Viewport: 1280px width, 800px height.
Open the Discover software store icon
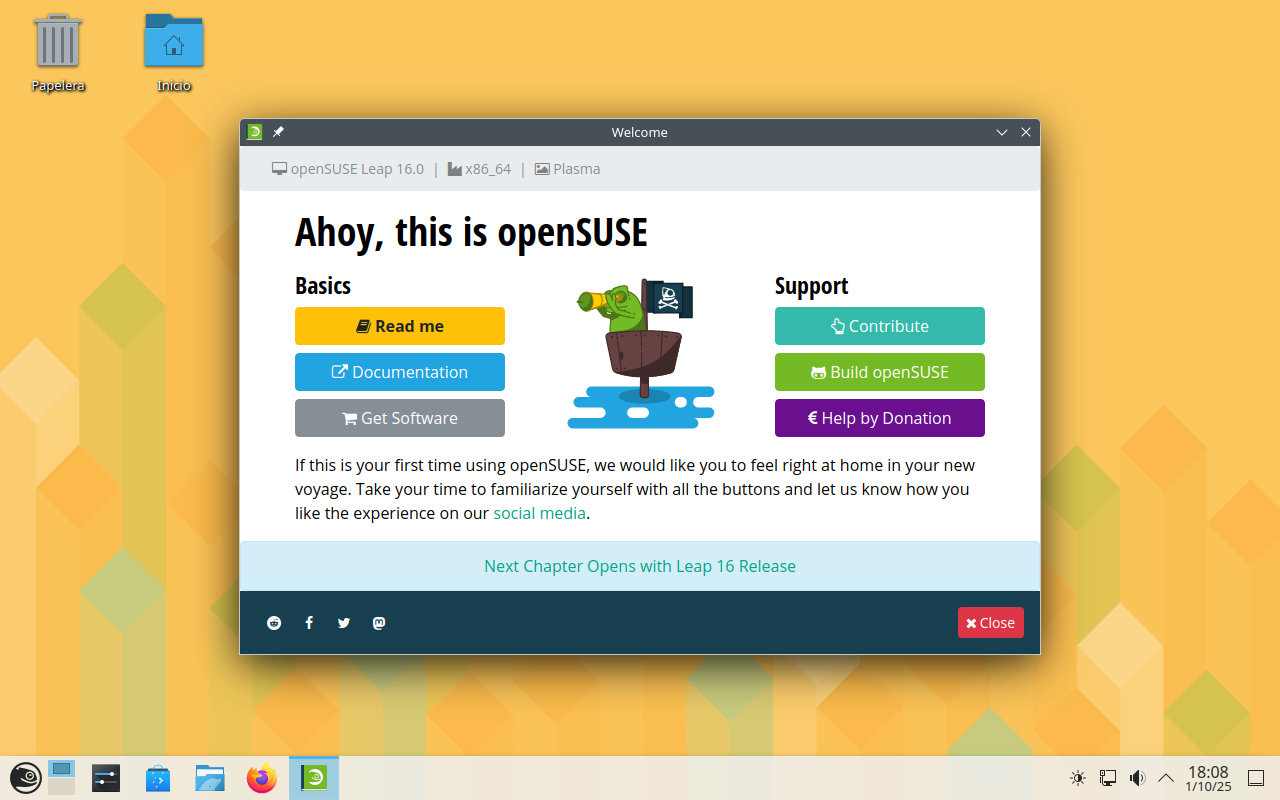pos(158,778)
